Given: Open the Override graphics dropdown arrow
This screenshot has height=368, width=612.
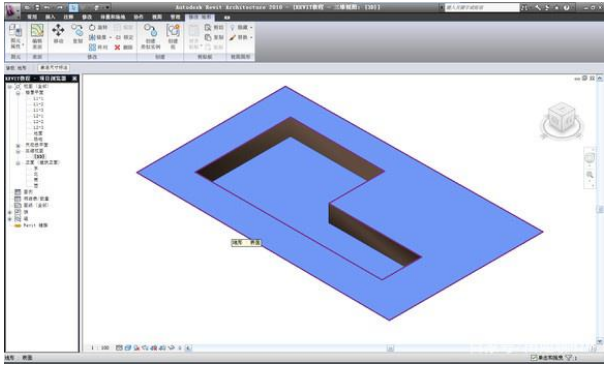Looking at the screenshot, I should [251, 37].
